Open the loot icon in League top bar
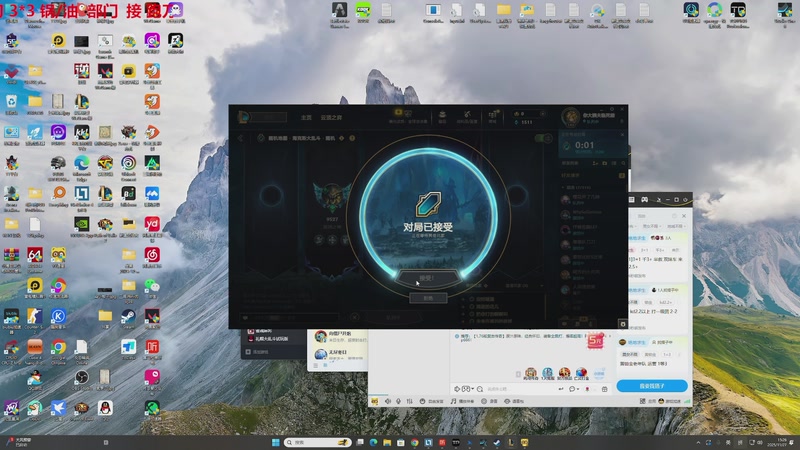The height and width of the screenshot is (450, 800). pyautogui.click(x=442, y=115)
